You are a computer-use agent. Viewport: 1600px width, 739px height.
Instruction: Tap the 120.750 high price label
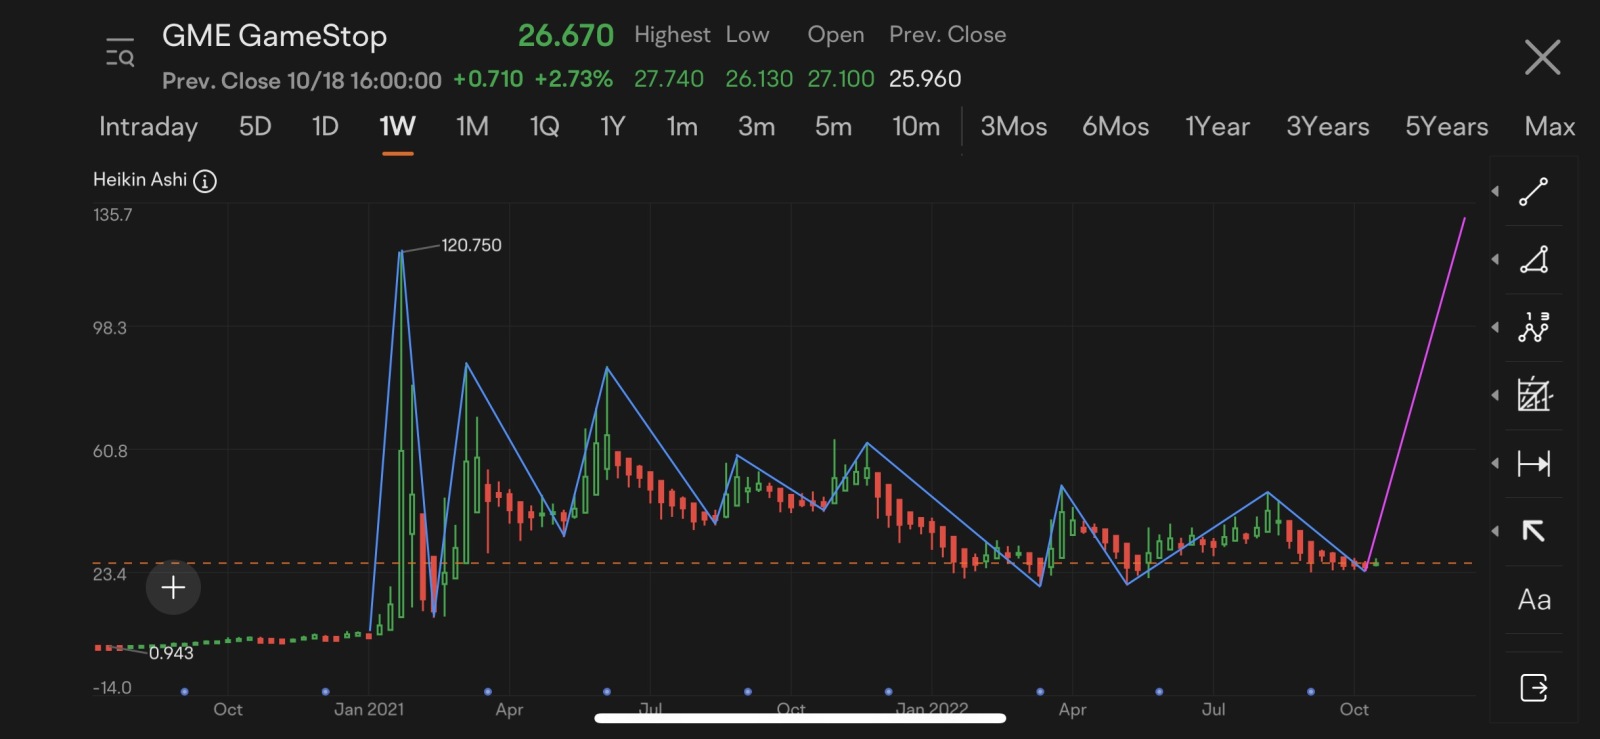pyautogui.click(x=471, y=245)
